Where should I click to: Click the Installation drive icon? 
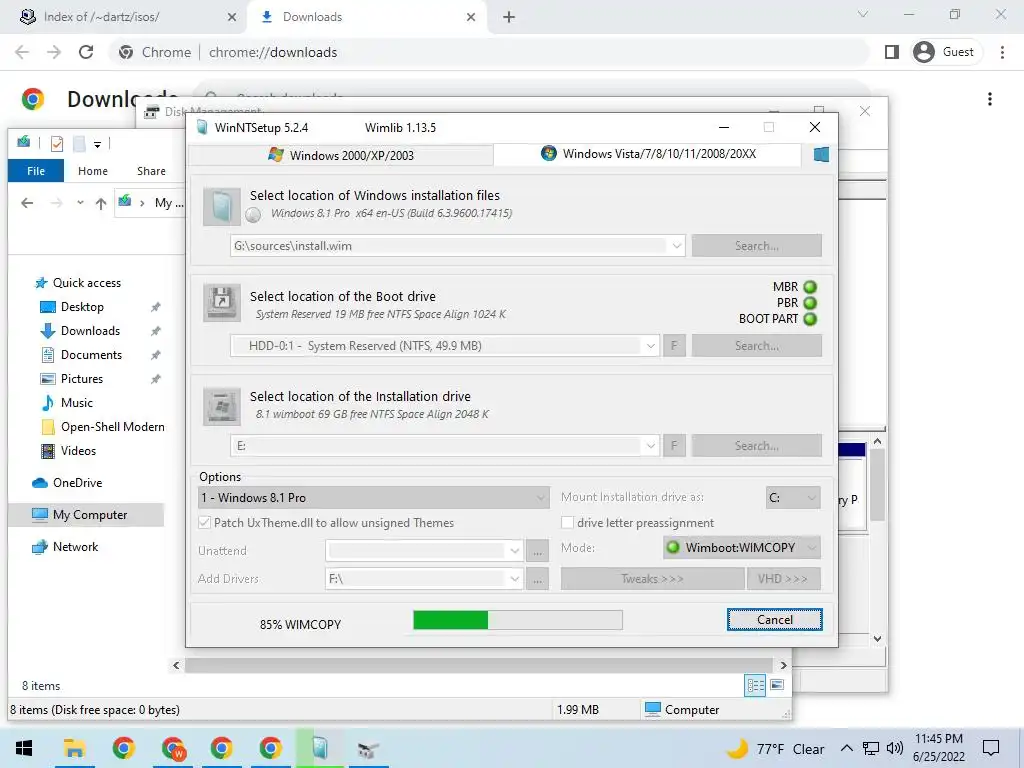tap(222, 406)
